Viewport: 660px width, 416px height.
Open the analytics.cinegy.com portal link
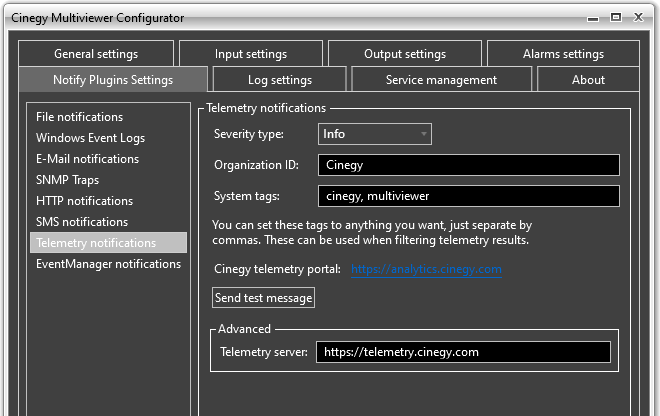(x=426, y=269)
